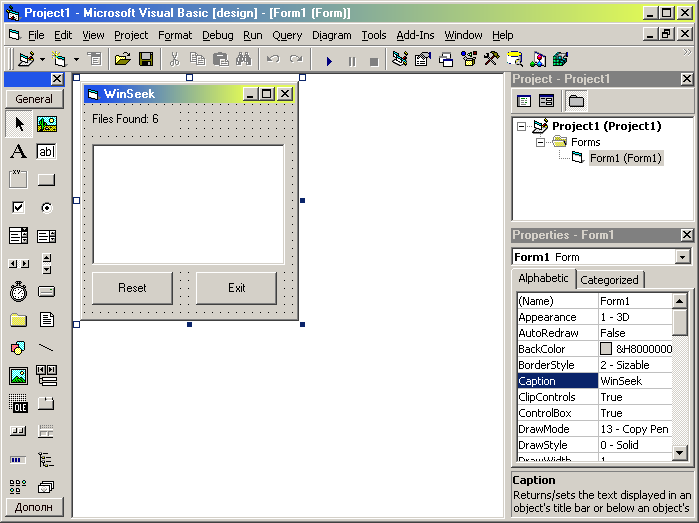Open the Debug menu

(x=218, y=35)
